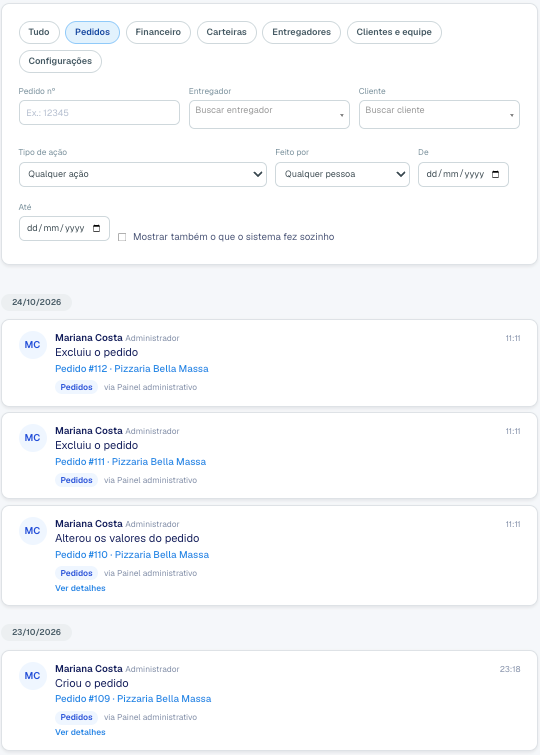
Task: Click the Pedidos tag on Pedido #111 entry
Action: click(x=77, y=480)
